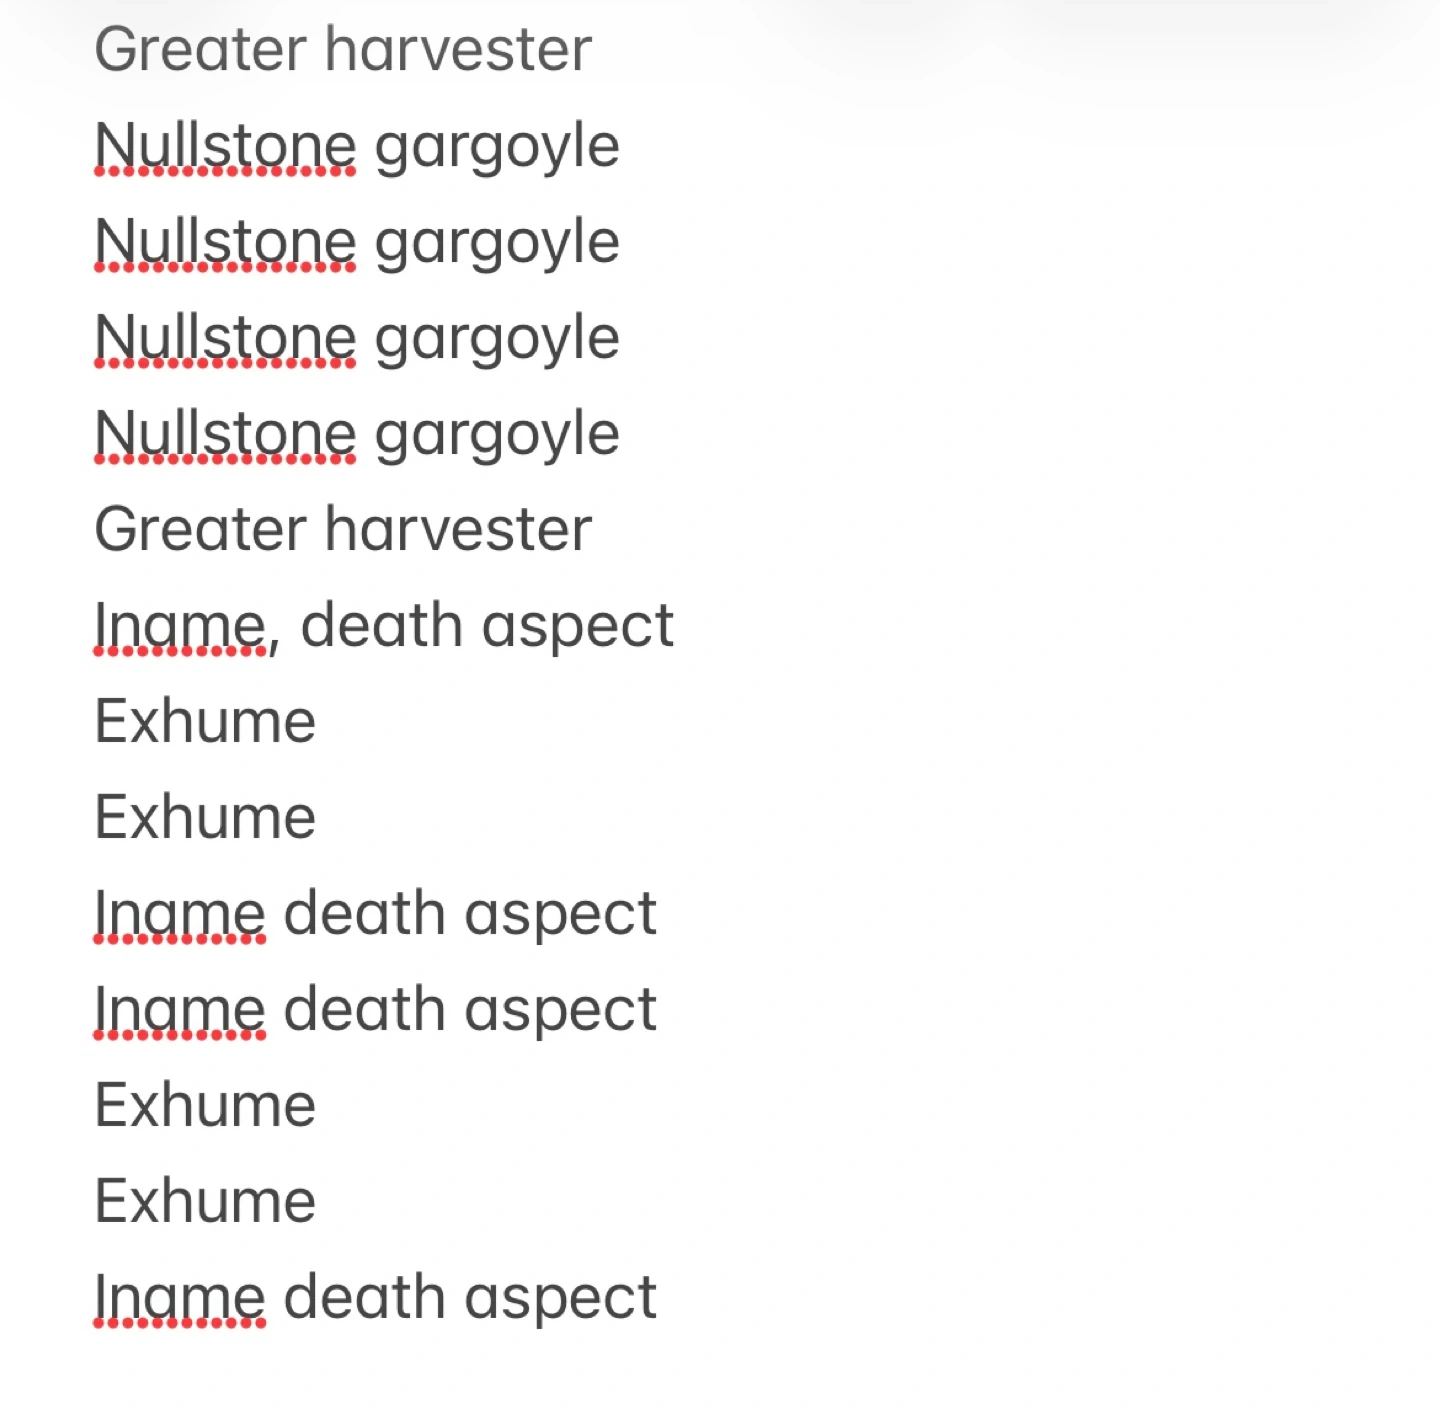Place cursor in the topmost Greater harvester line

coord(343,49)
